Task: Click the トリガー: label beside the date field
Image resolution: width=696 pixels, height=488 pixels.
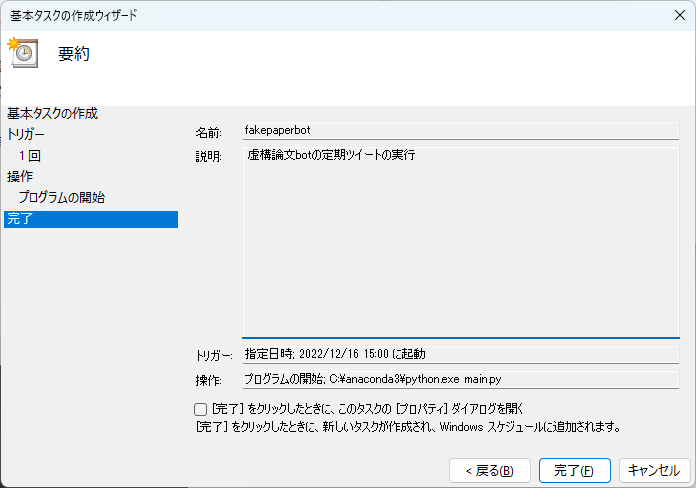Action: [214, 356]
